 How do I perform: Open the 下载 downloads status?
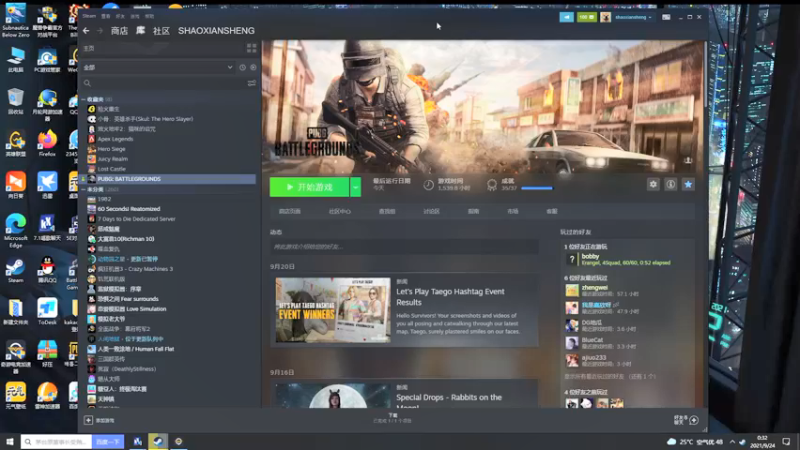(392, 418)
